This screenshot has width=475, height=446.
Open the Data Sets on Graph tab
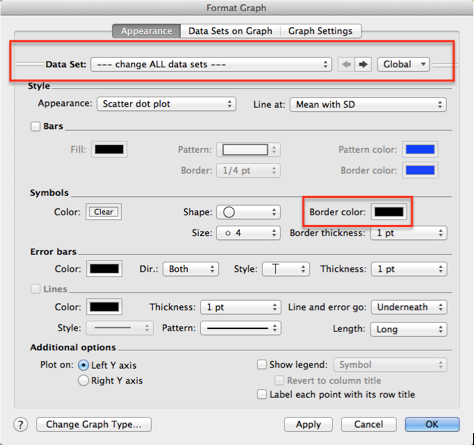[x=230, y=31]
